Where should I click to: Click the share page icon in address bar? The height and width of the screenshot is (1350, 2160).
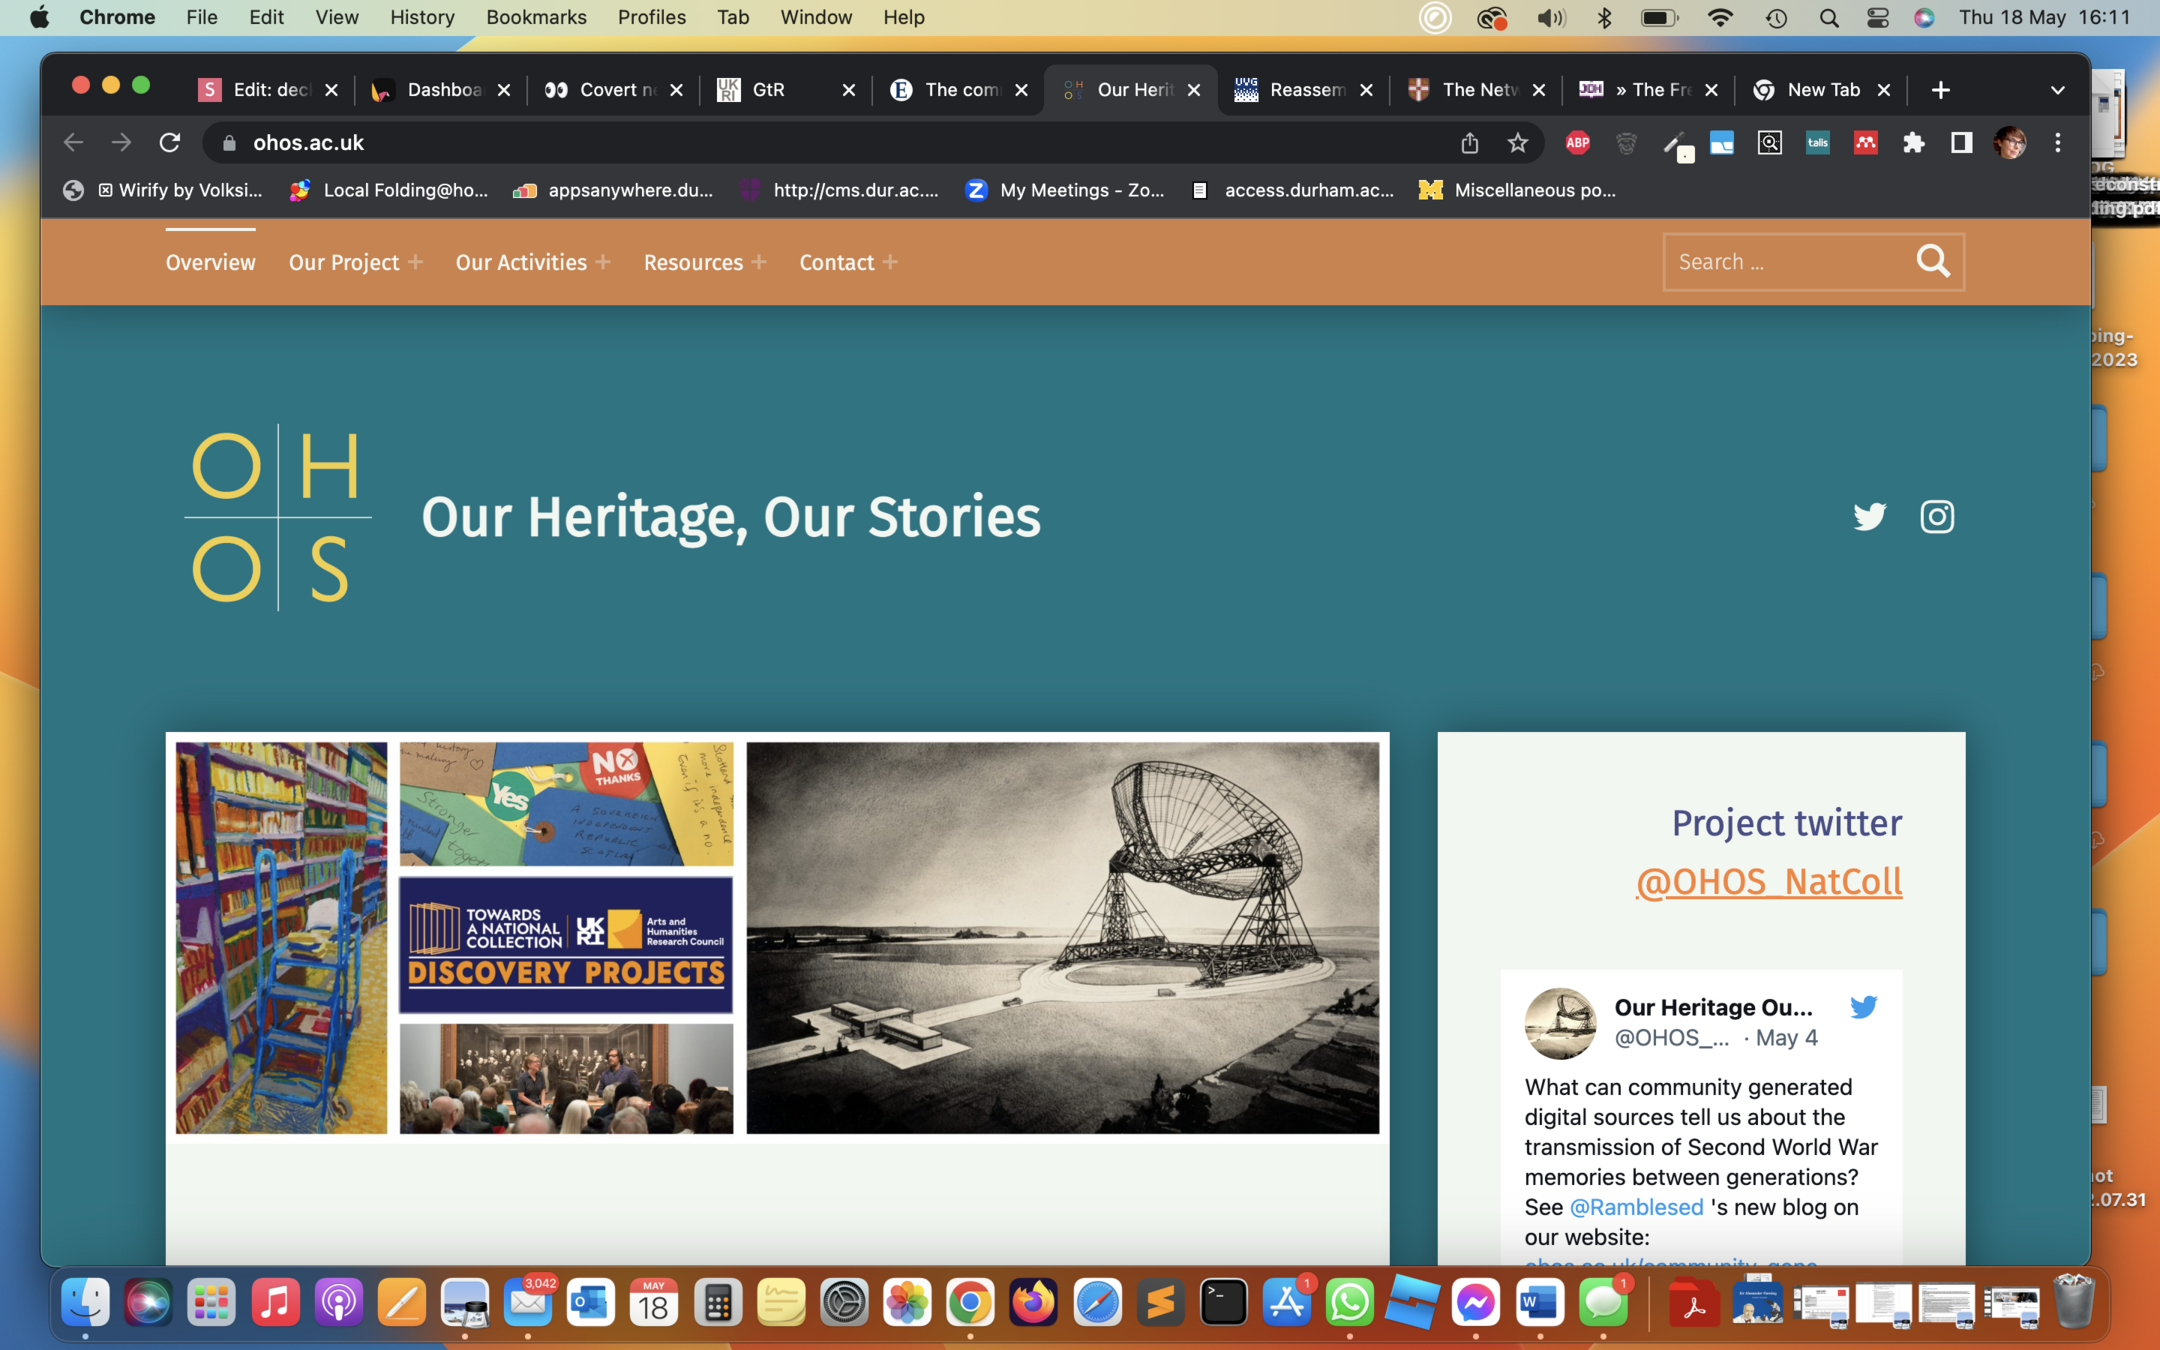tap(1469, 143)
